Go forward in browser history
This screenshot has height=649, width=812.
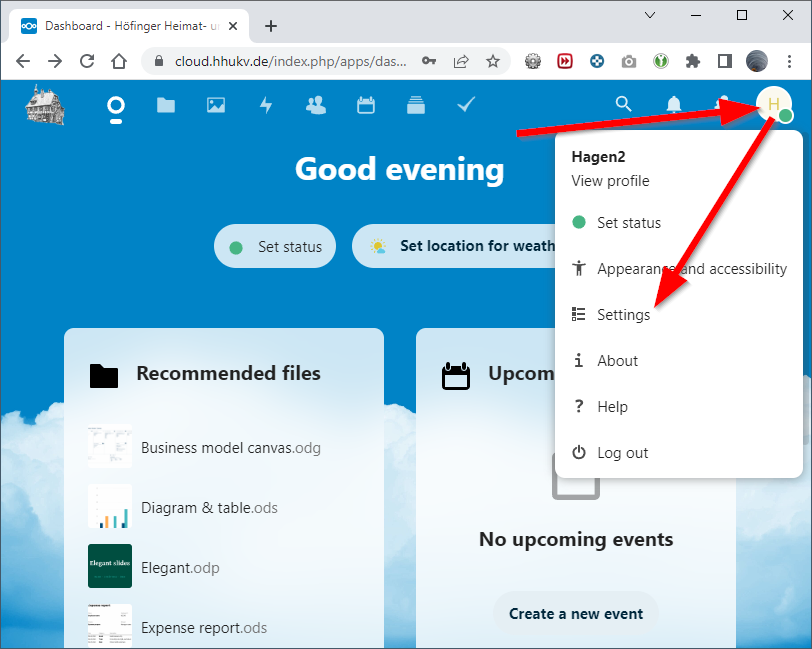(x=55, y=61)
